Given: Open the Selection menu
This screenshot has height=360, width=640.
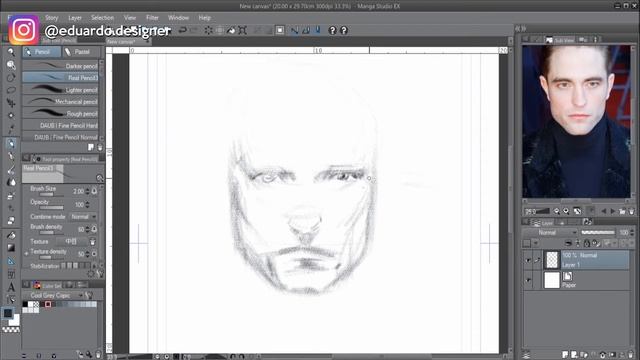Looking at the screenshot, I should (102, 18).
